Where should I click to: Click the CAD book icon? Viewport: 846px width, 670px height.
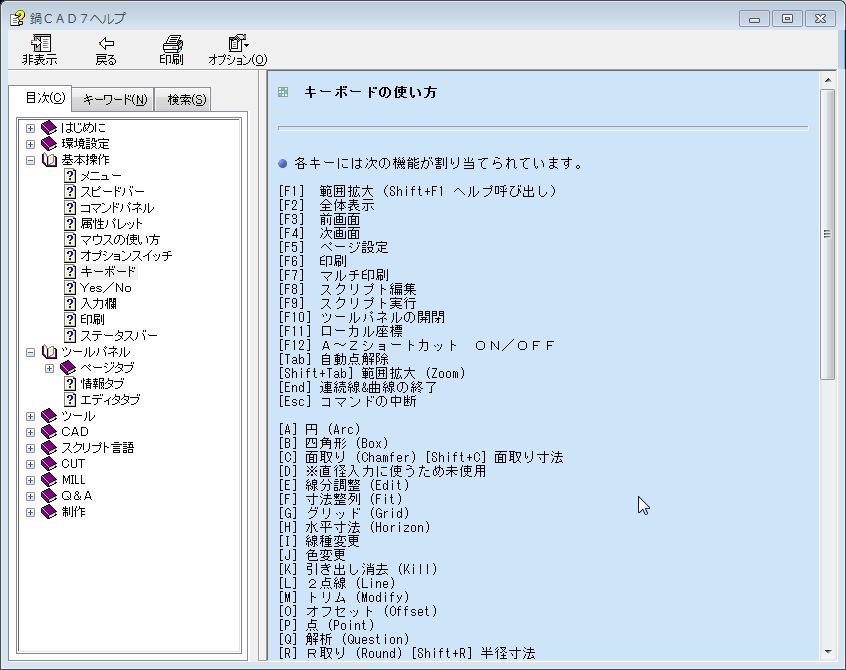[49, 432]
